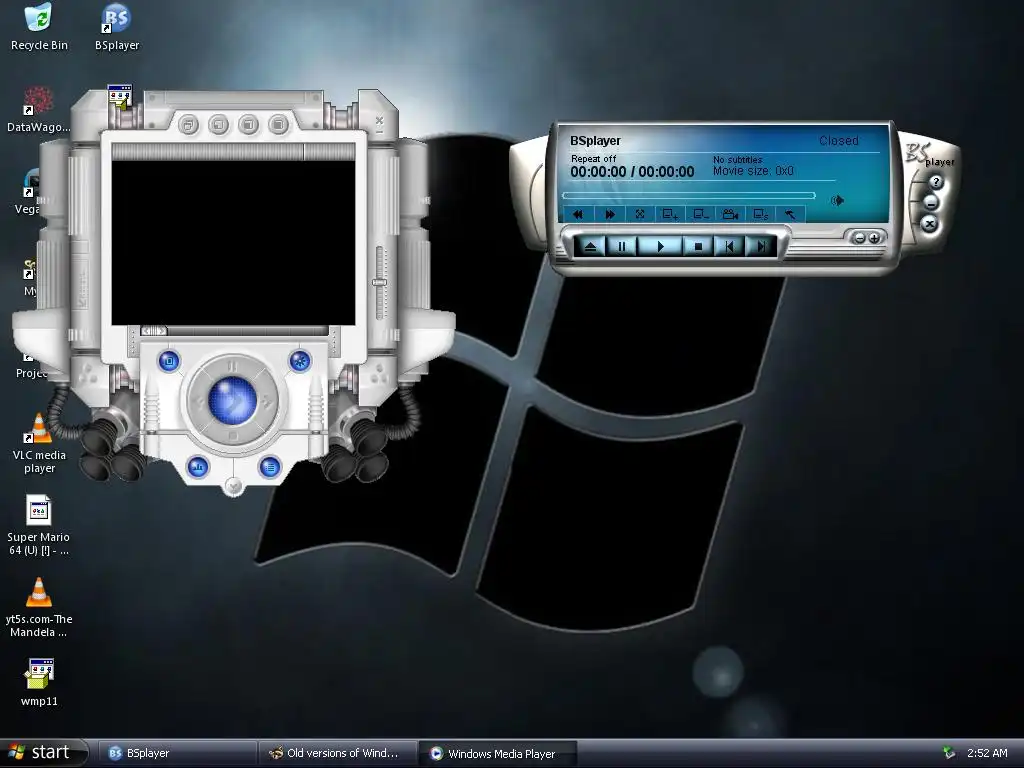Click the taskbar clock showing 2:52 AM
1024x768 pixels.
(987, 753)
